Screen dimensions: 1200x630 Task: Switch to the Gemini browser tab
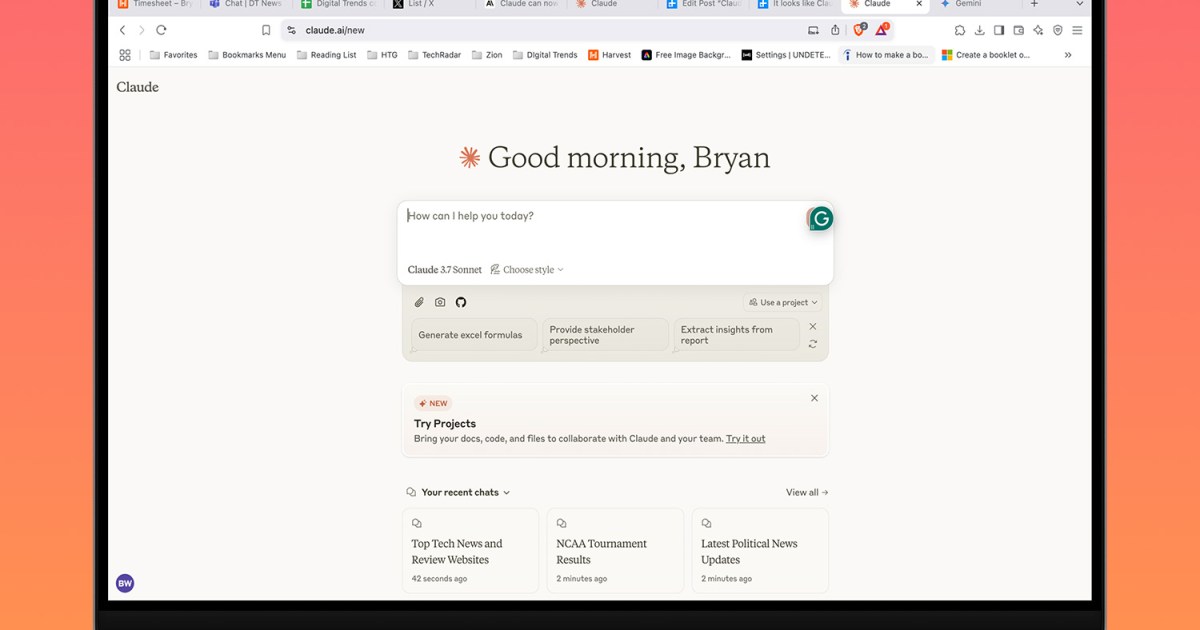[967, 4]
